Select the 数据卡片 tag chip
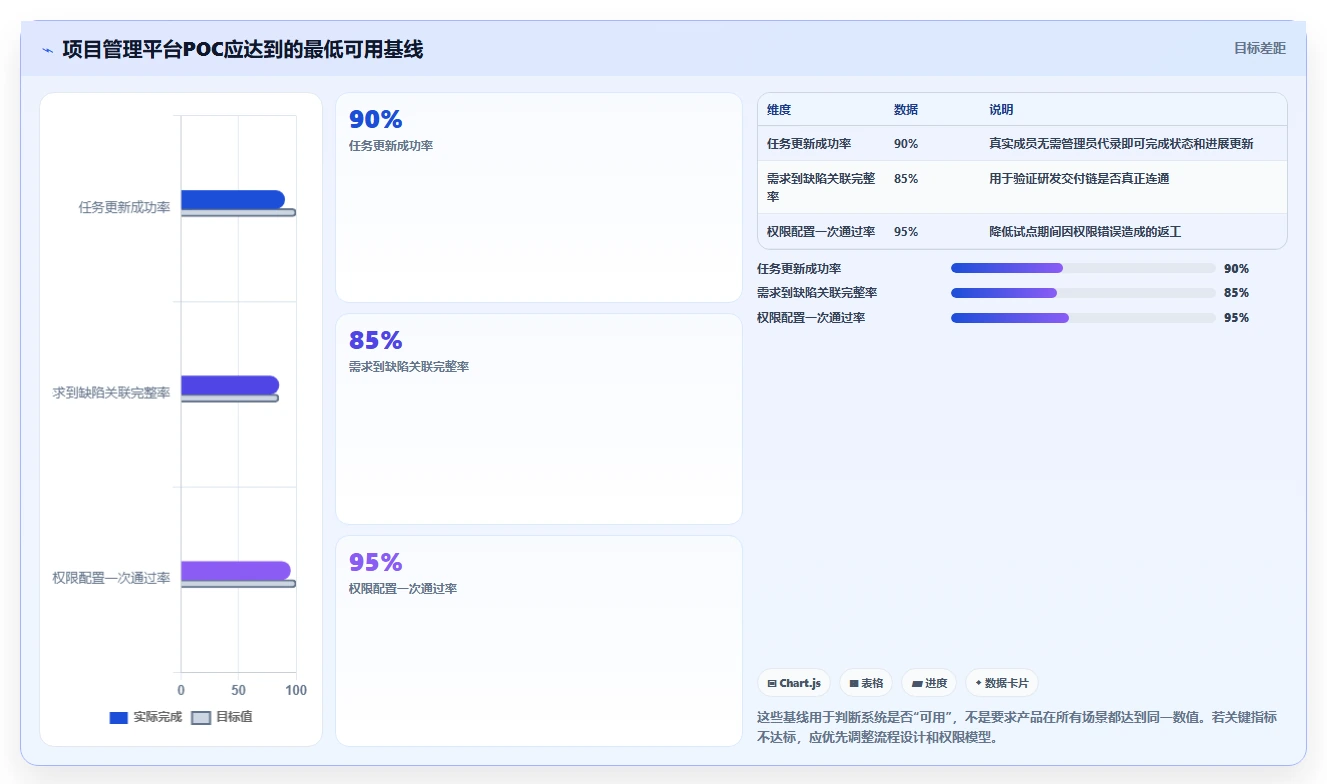1327x784 pixels. [x=1002, y=683]
